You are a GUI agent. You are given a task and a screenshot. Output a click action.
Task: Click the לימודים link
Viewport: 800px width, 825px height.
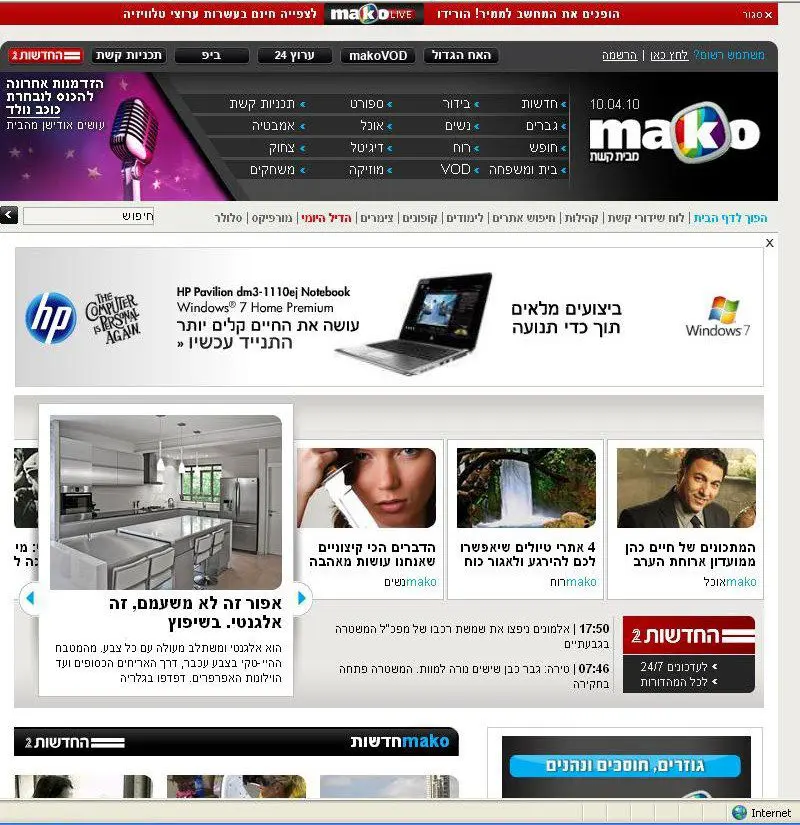pos(465,218)
